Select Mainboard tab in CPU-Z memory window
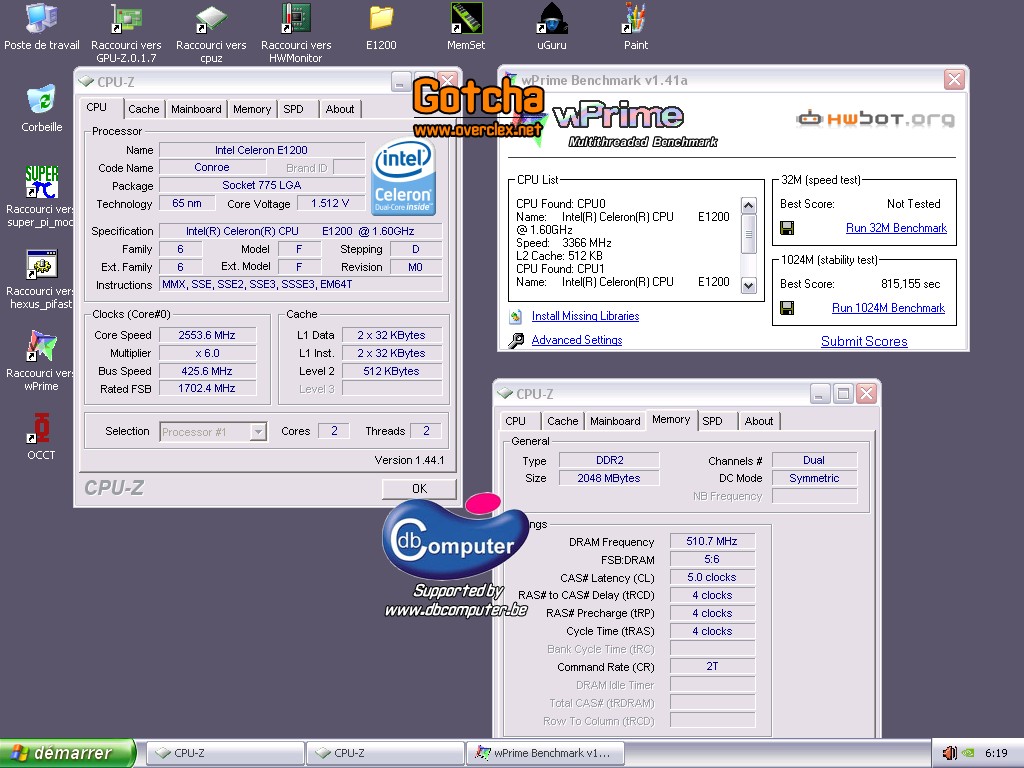Viewport: 1024px width, 768px height. [x=615, y=421]
